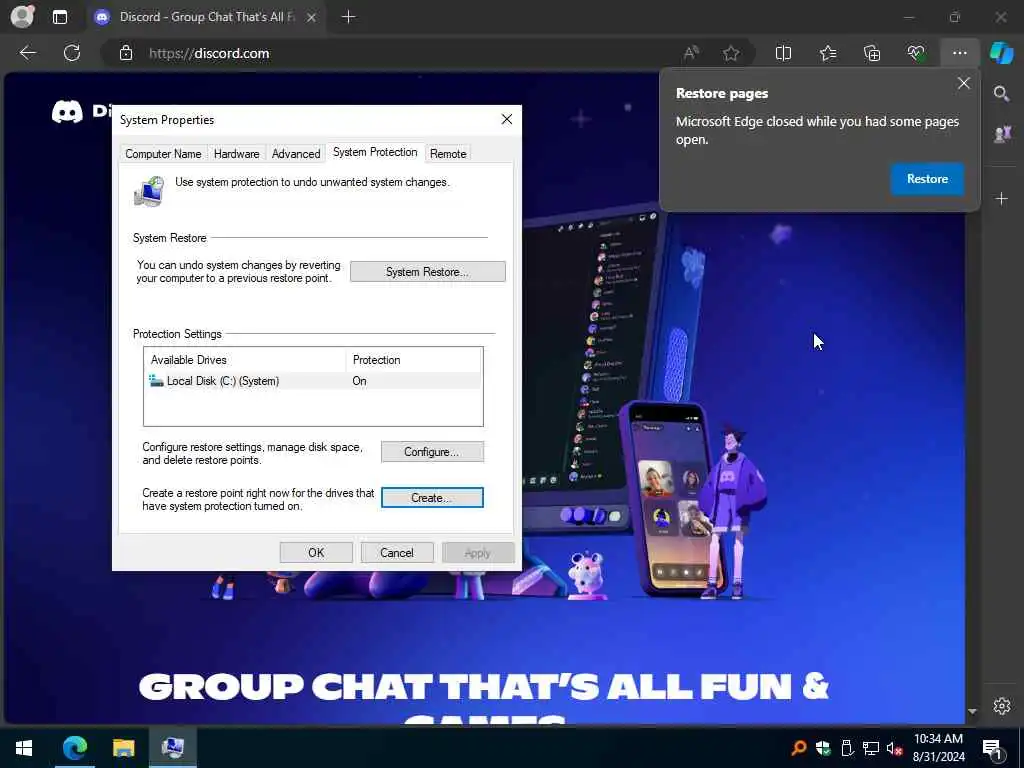
Task: Open the network tray icon
Action: pyautogui.click(x=871, y=748)
